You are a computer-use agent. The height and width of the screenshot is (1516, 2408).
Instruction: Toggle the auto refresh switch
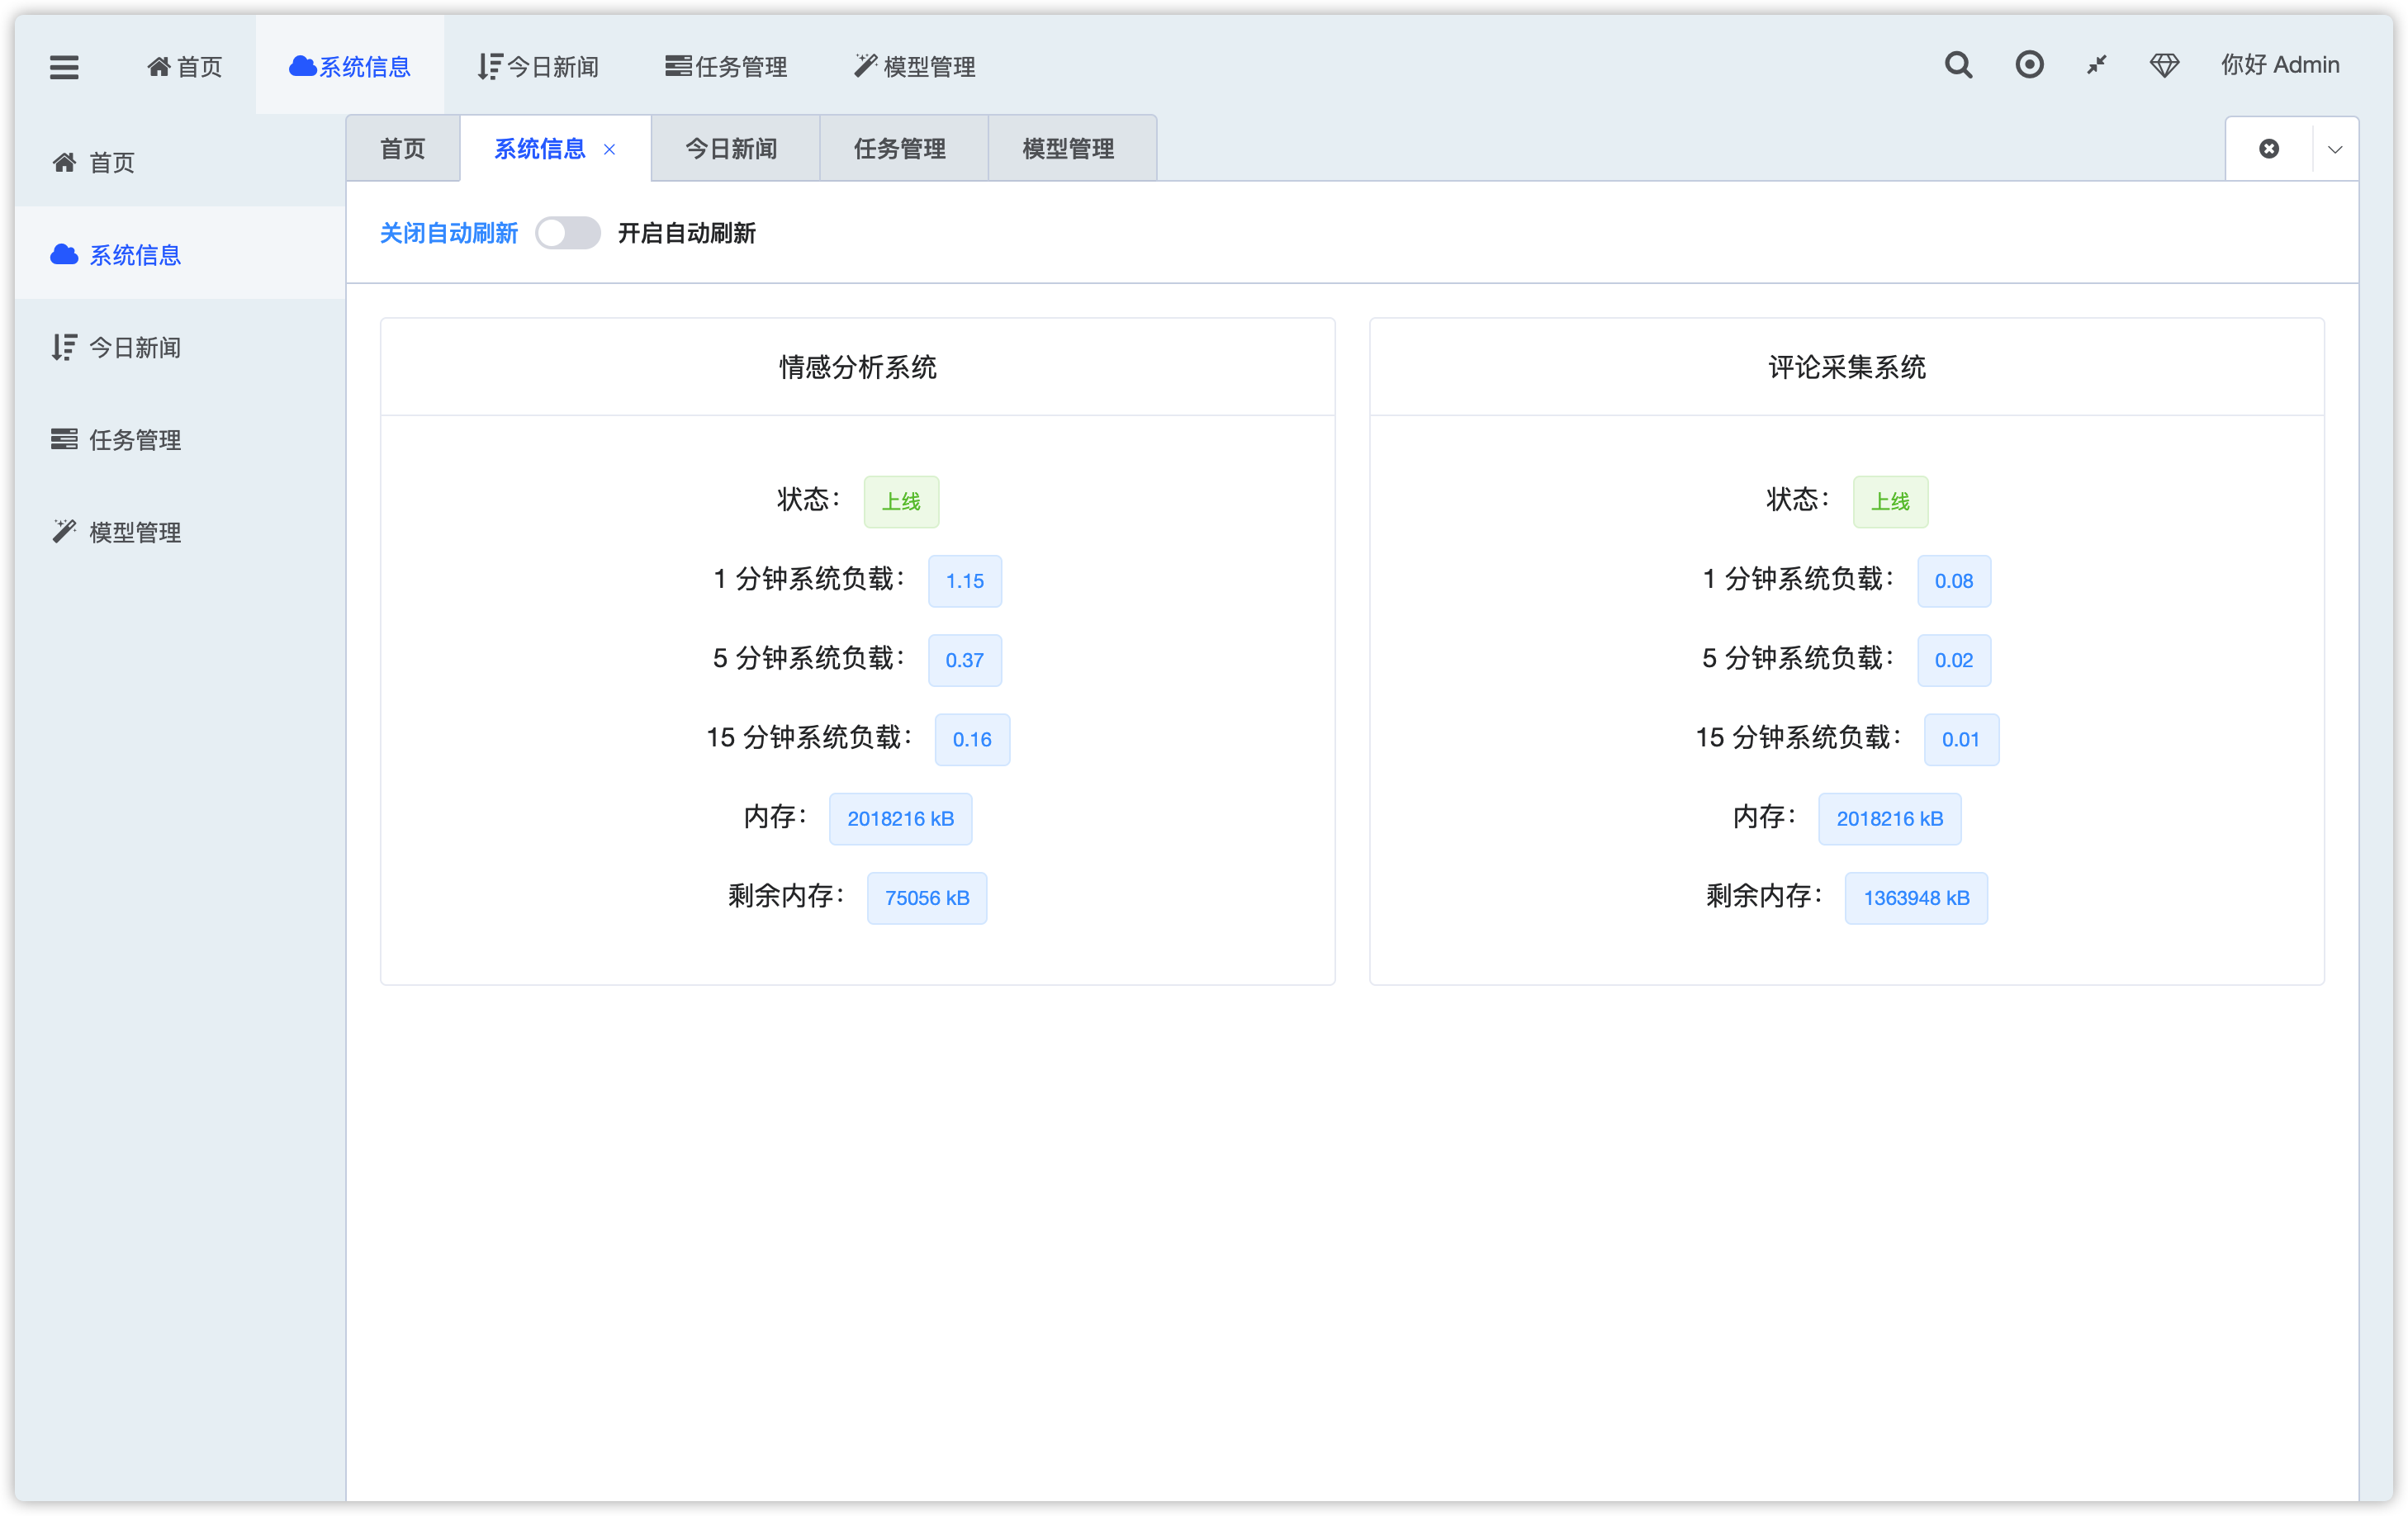pos(567,233)
